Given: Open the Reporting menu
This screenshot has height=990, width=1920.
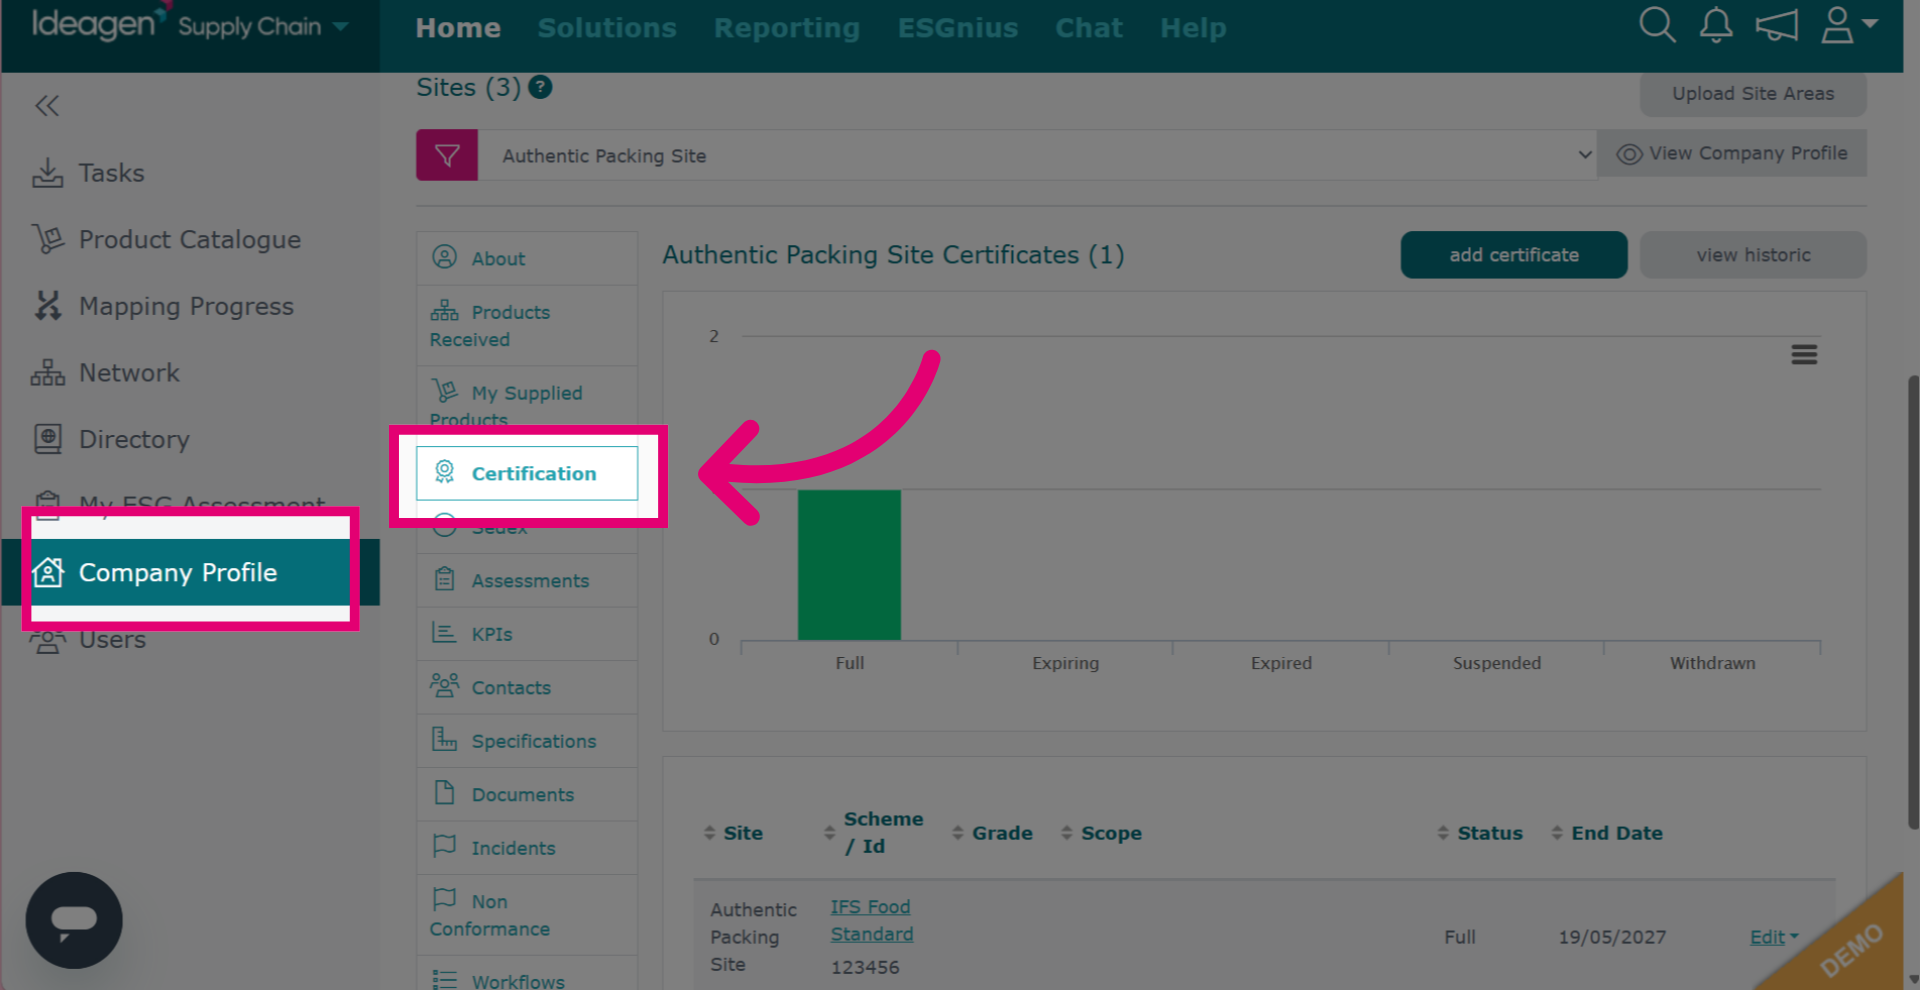Looking at the screenshot, I should (x=787, y=28).
